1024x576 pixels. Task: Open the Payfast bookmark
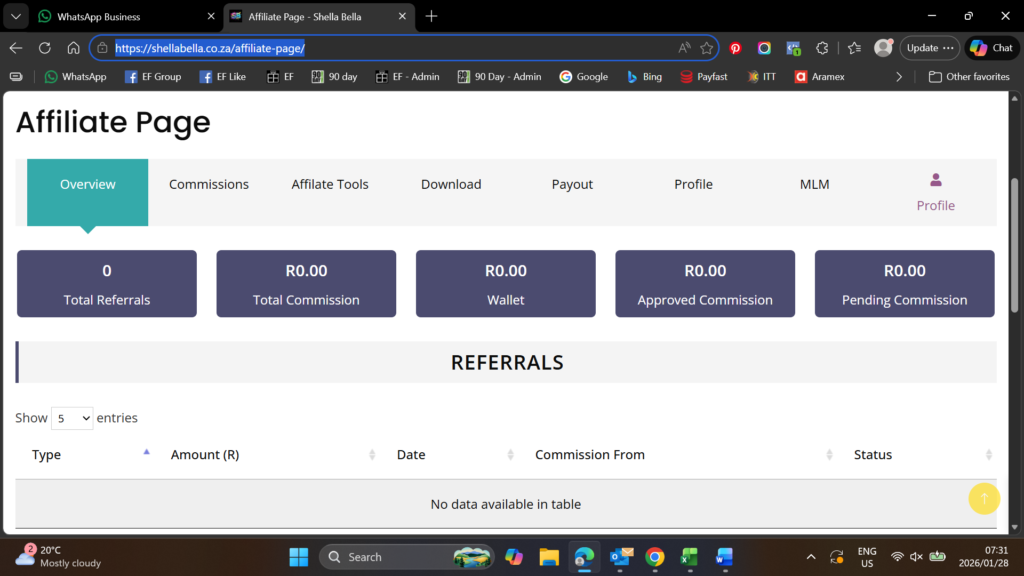703,76
